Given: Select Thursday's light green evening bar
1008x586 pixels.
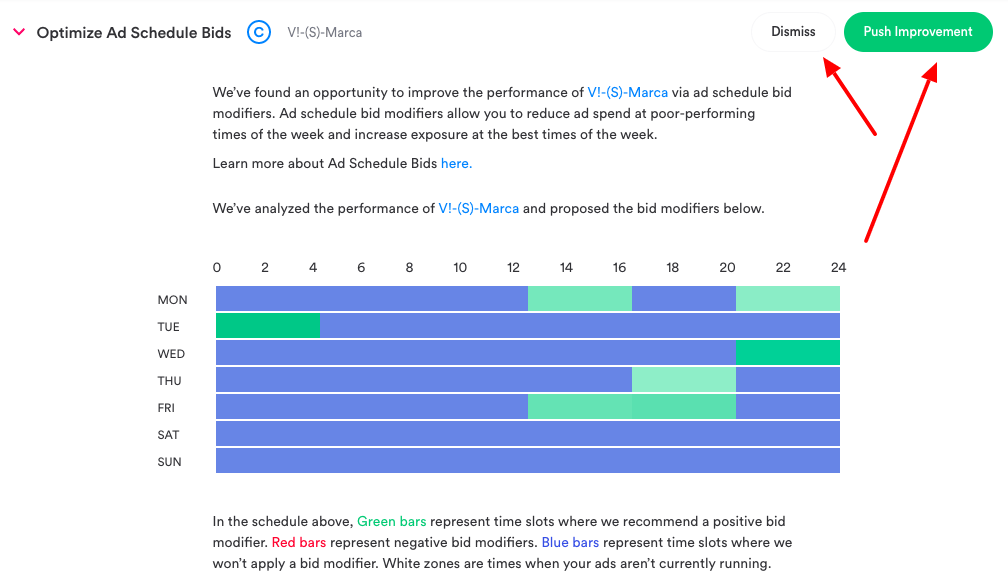Looking at the screenshot, I should pos(684,380).
